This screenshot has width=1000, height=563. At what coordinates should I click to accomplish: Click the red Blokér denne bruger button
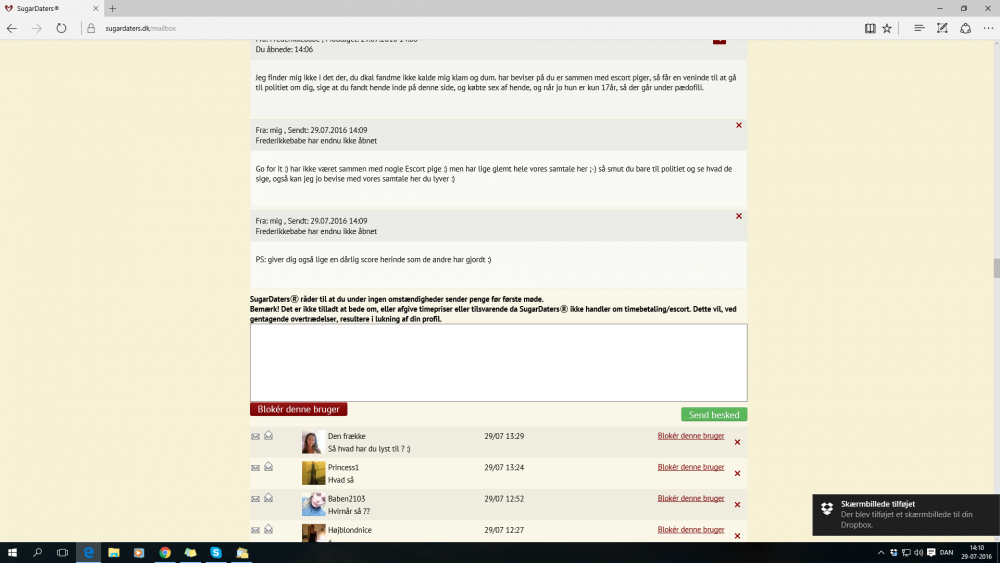(x=298, y=409)
